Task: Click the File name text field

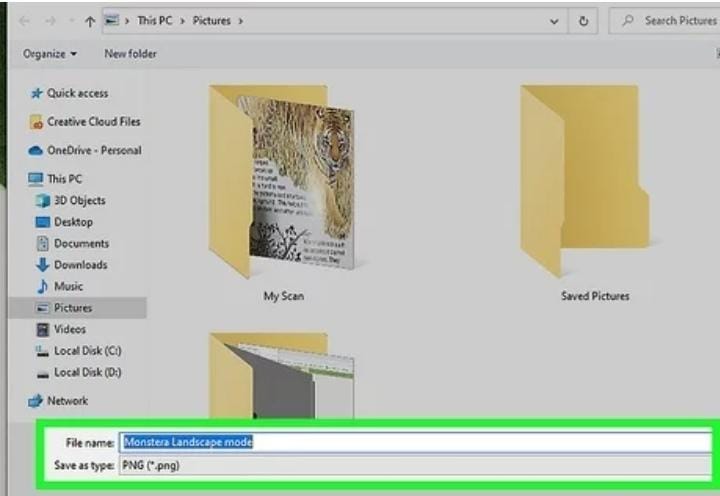Action: tap(416, 443)
